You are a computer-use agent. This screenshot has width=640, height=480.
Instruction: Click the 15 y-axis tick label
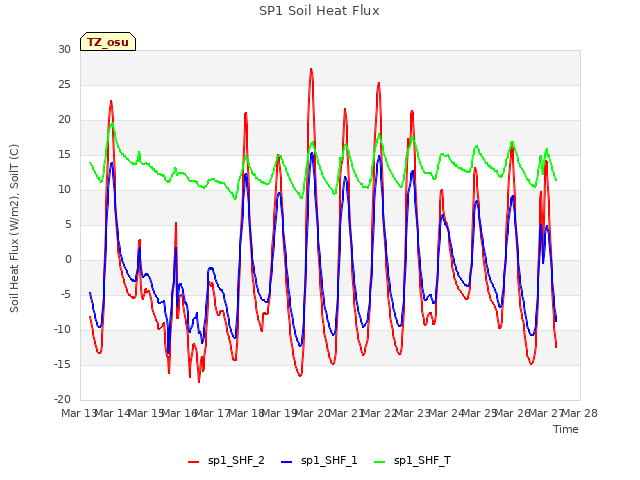[x=64, y=155]
